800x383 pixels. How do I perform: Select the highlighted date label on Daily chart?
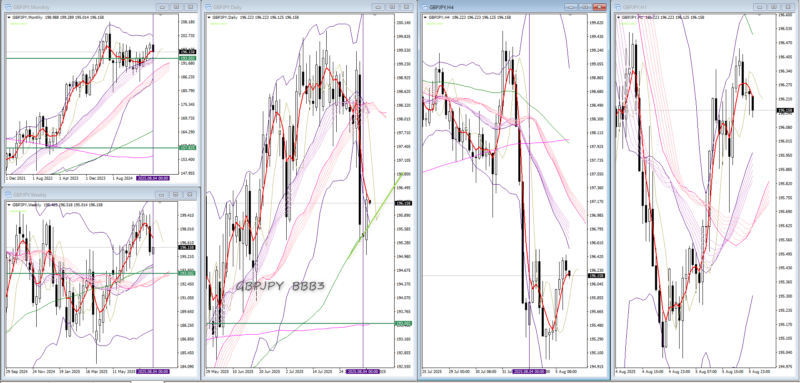362,372
